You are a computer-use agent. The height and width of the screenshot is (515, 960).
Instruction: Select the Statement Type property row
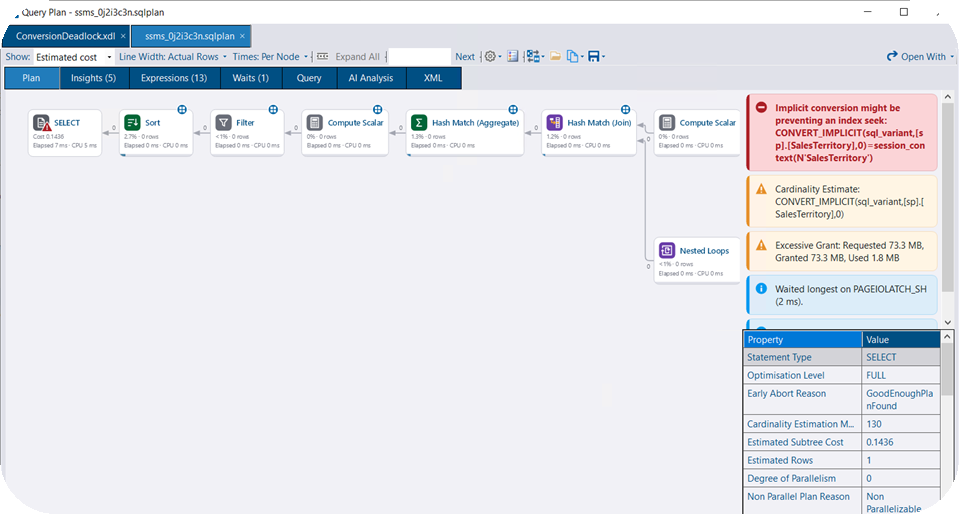(842, 357)
